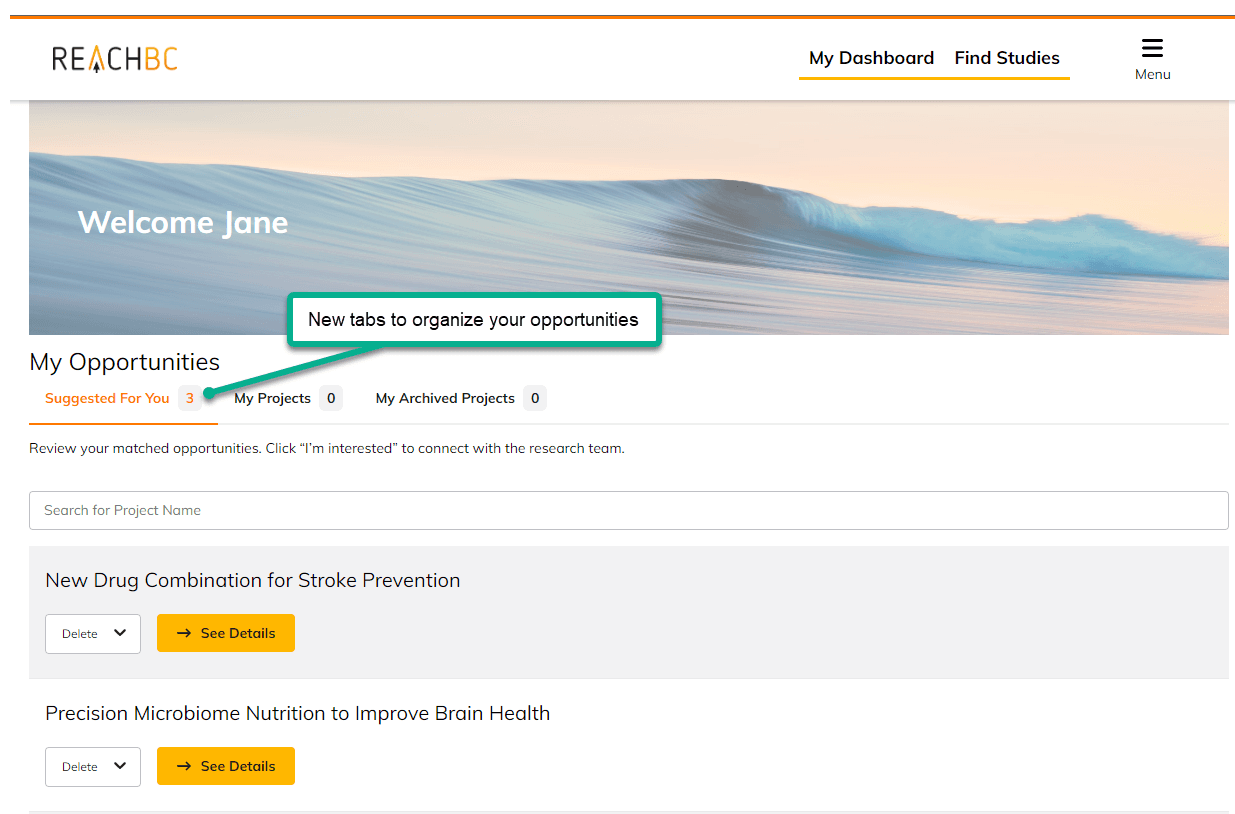Click the REACHBC logo
The width and height of the screenshot is (1235, 814).
tap(115, 59)
